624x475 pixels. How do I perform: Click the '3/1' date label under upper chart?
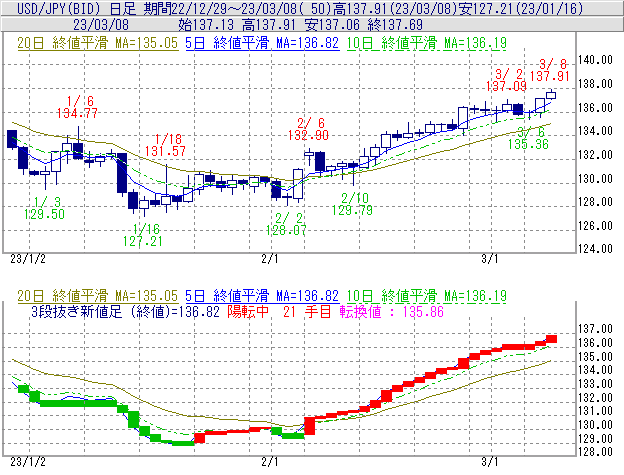point(489,259)
